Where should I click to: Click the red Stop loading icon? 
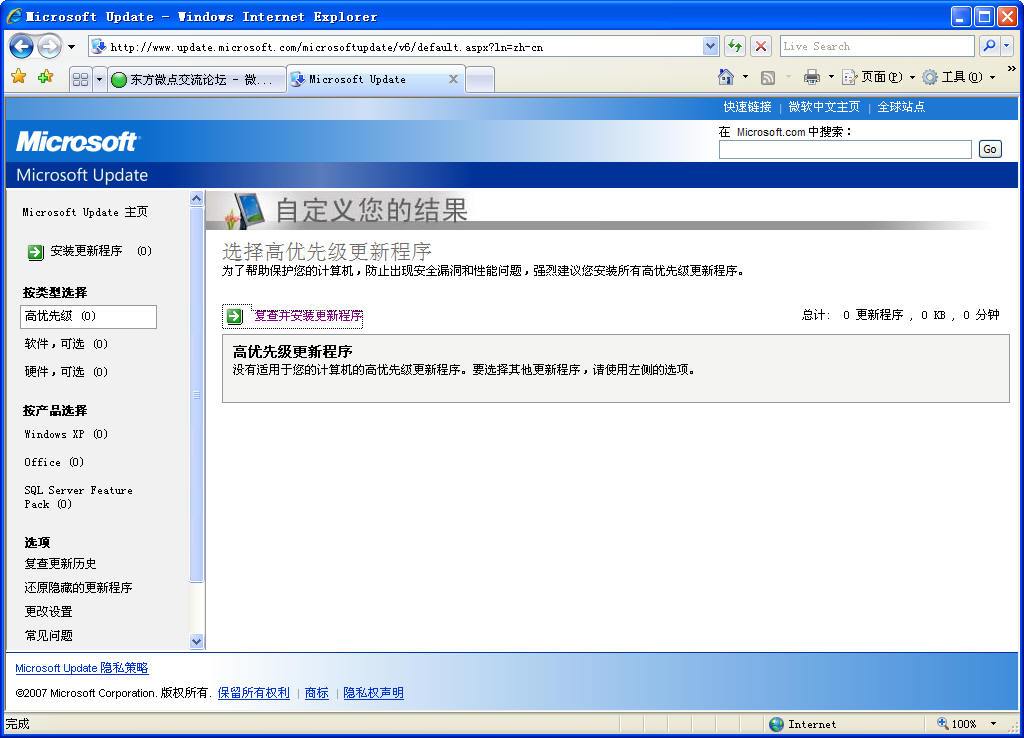coord(760,46)
